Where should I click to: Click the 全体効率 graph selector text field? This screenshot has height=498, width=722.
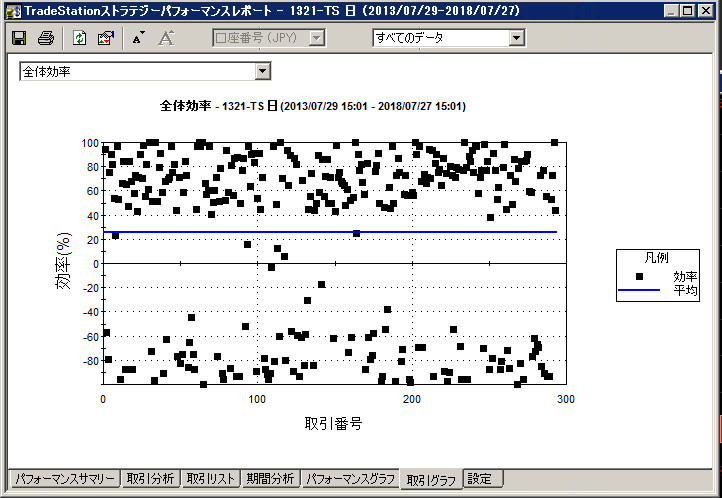pyautogui.click(x=138, y=71)
